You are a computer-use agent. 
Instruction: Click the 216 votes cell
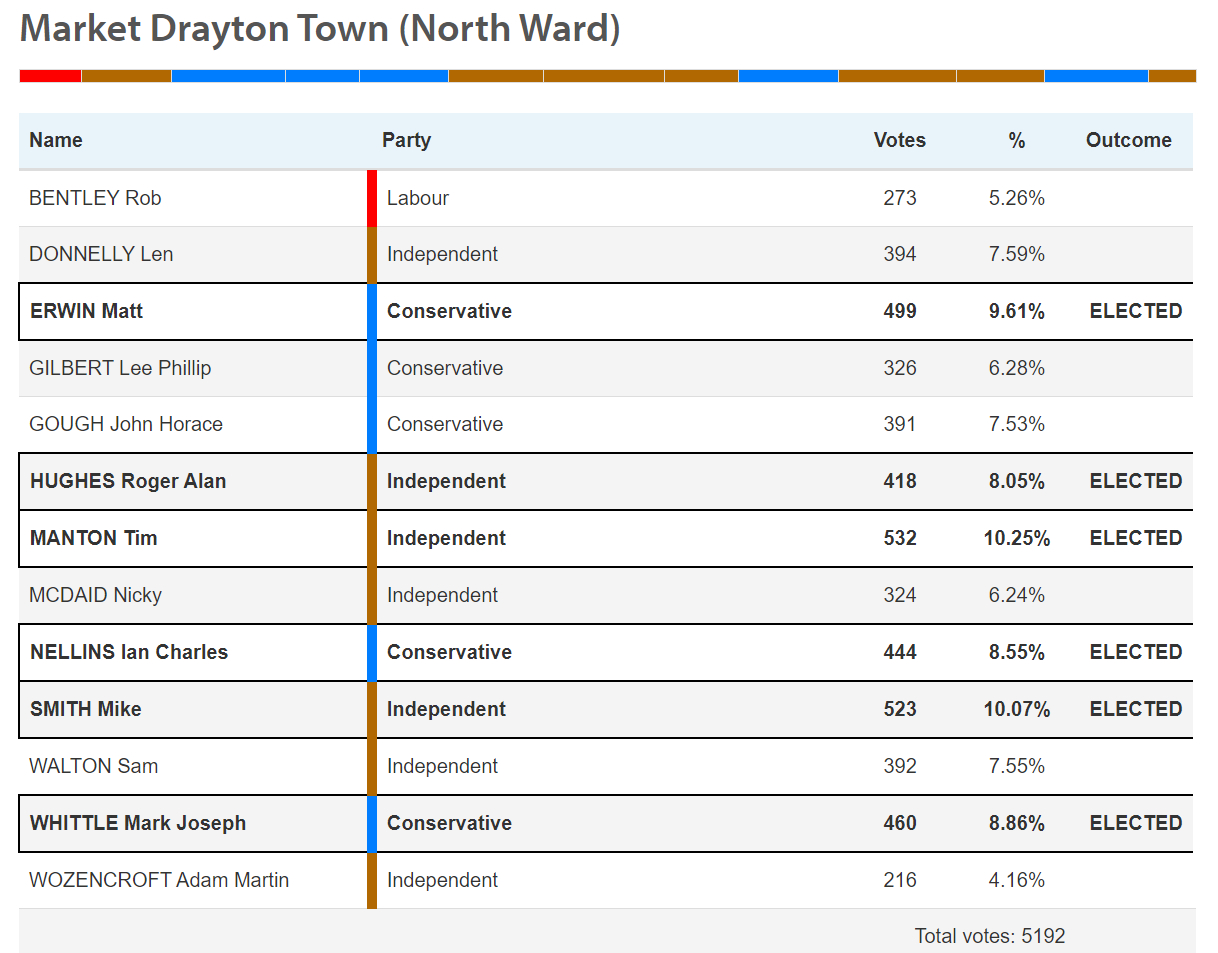pyautogui.click(x=900, y=880)
